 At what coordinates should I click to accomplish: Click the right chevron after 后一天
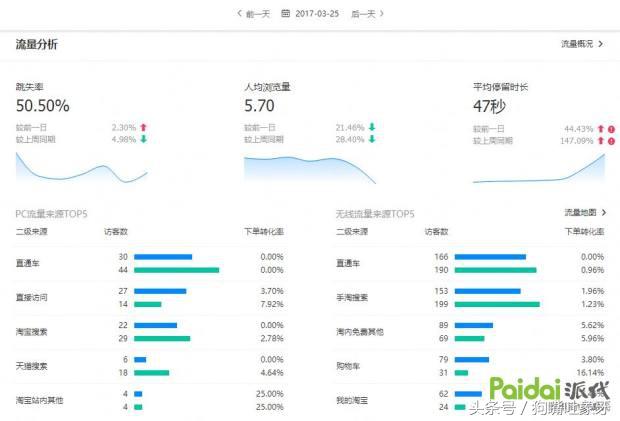tap(382, 13)
